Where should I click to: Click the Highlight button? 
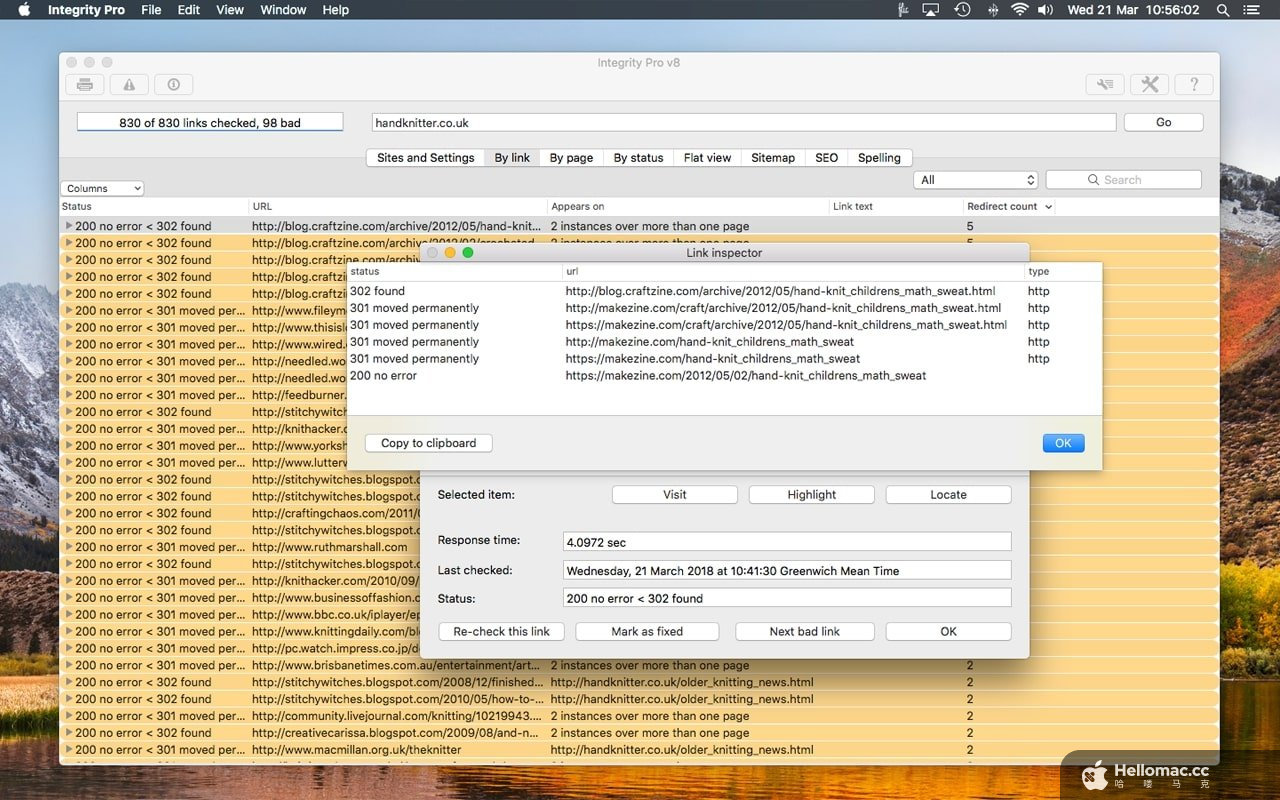812,495
